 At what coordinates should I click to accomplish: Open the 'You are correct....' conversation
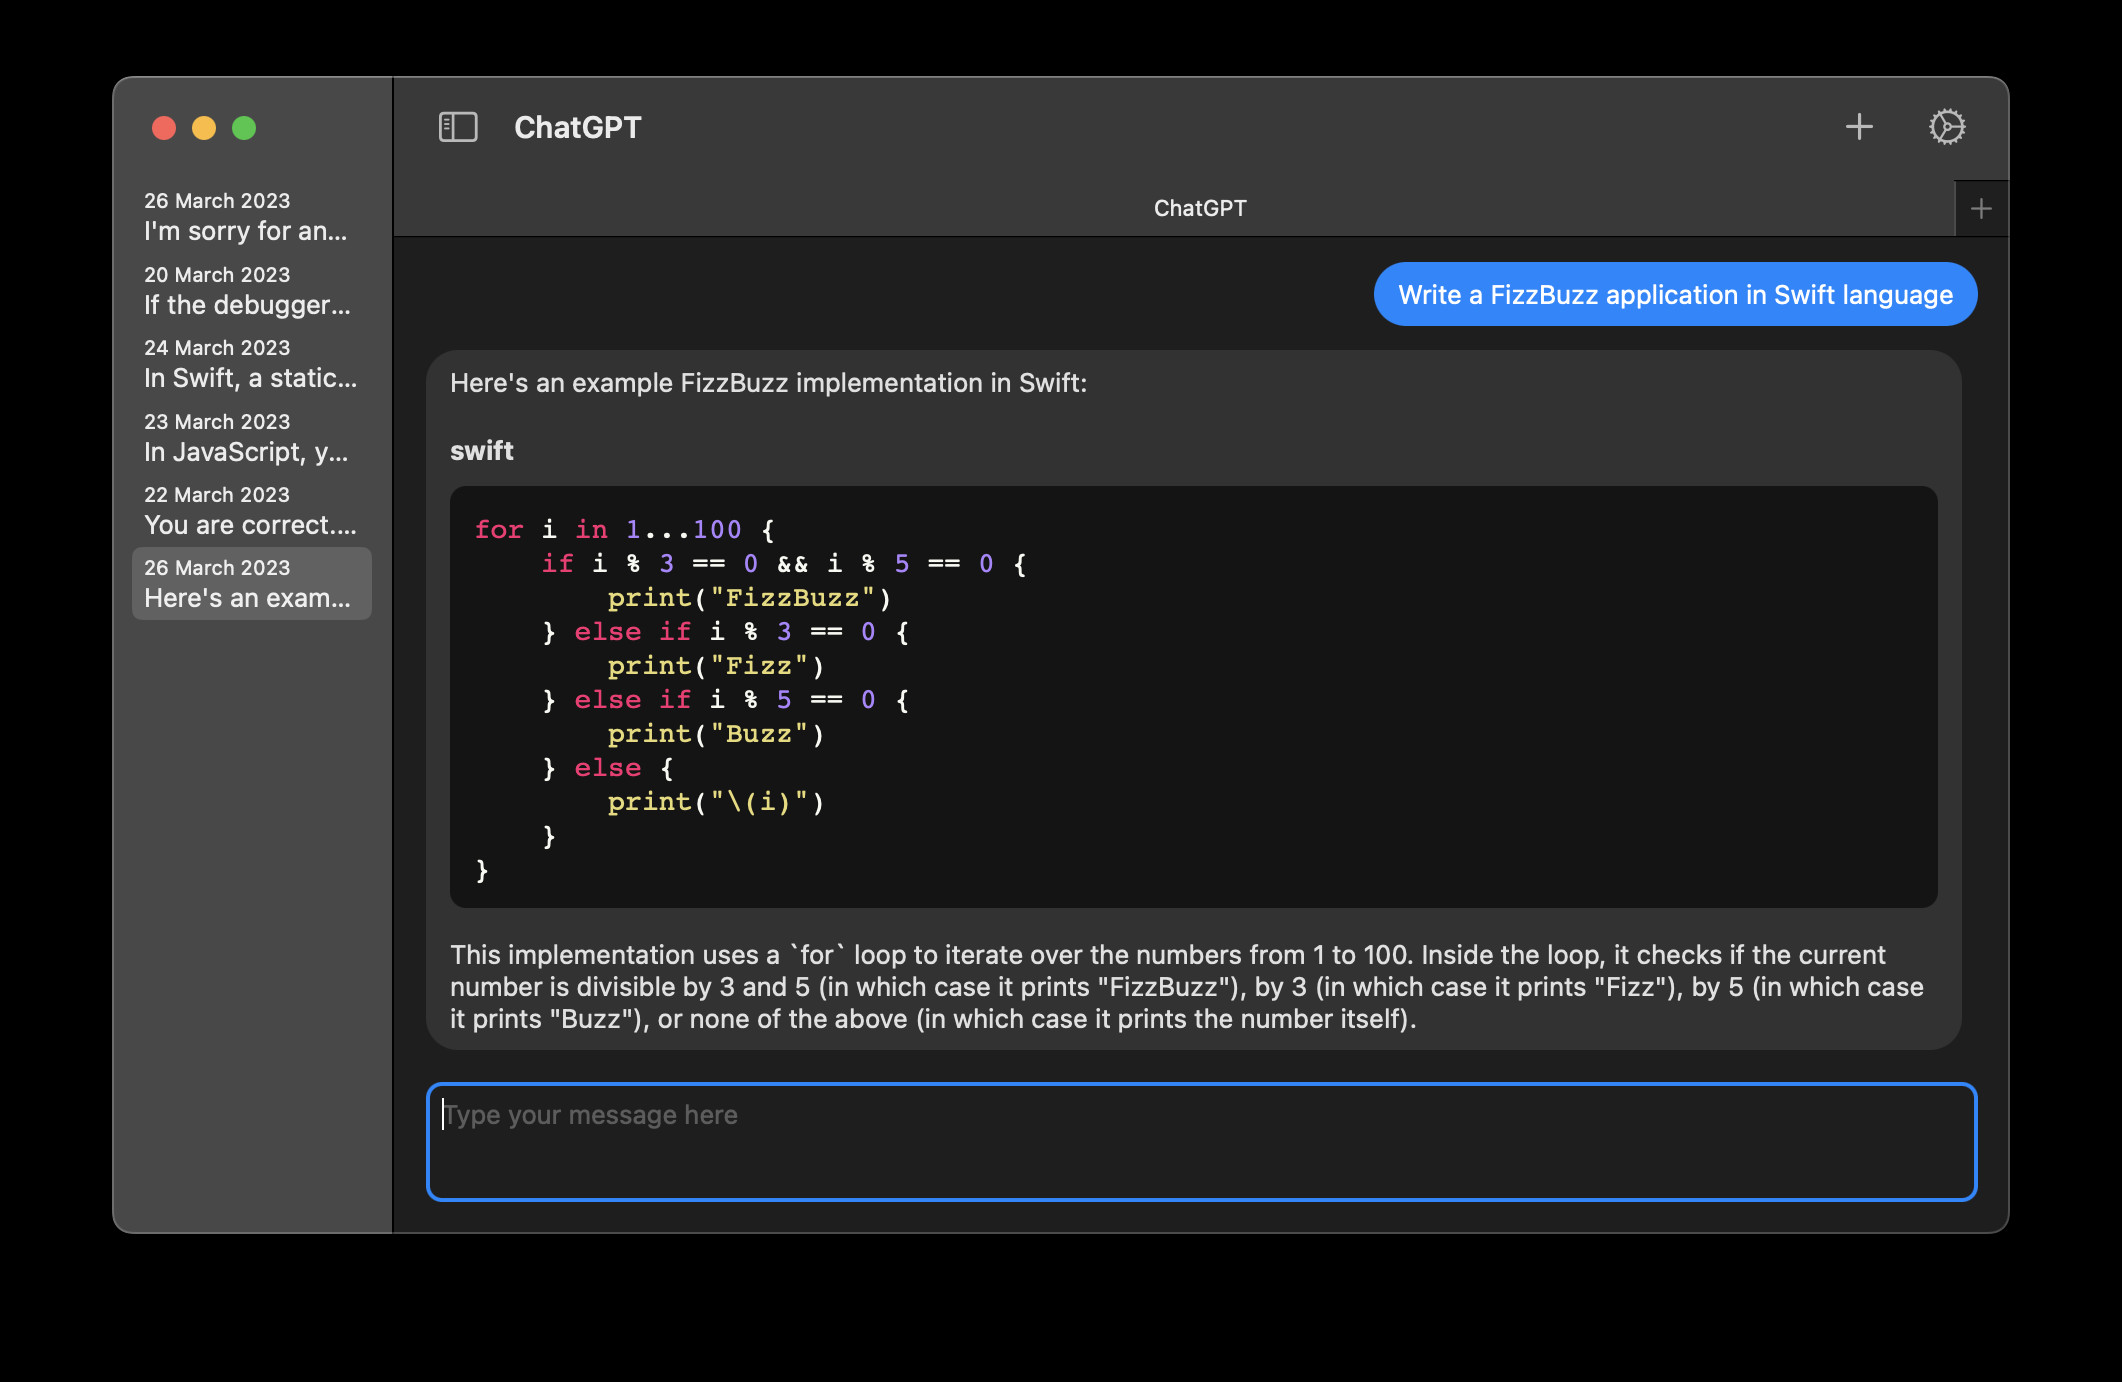[252, 510]
